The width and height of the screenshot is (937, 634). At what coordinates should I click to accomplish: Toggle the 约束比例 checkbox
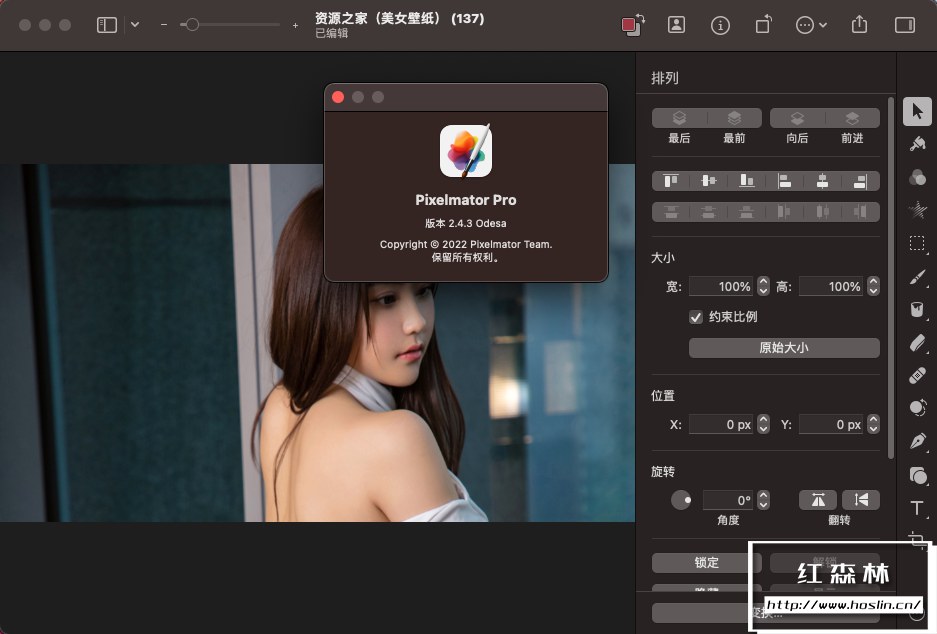pos(696,317)
